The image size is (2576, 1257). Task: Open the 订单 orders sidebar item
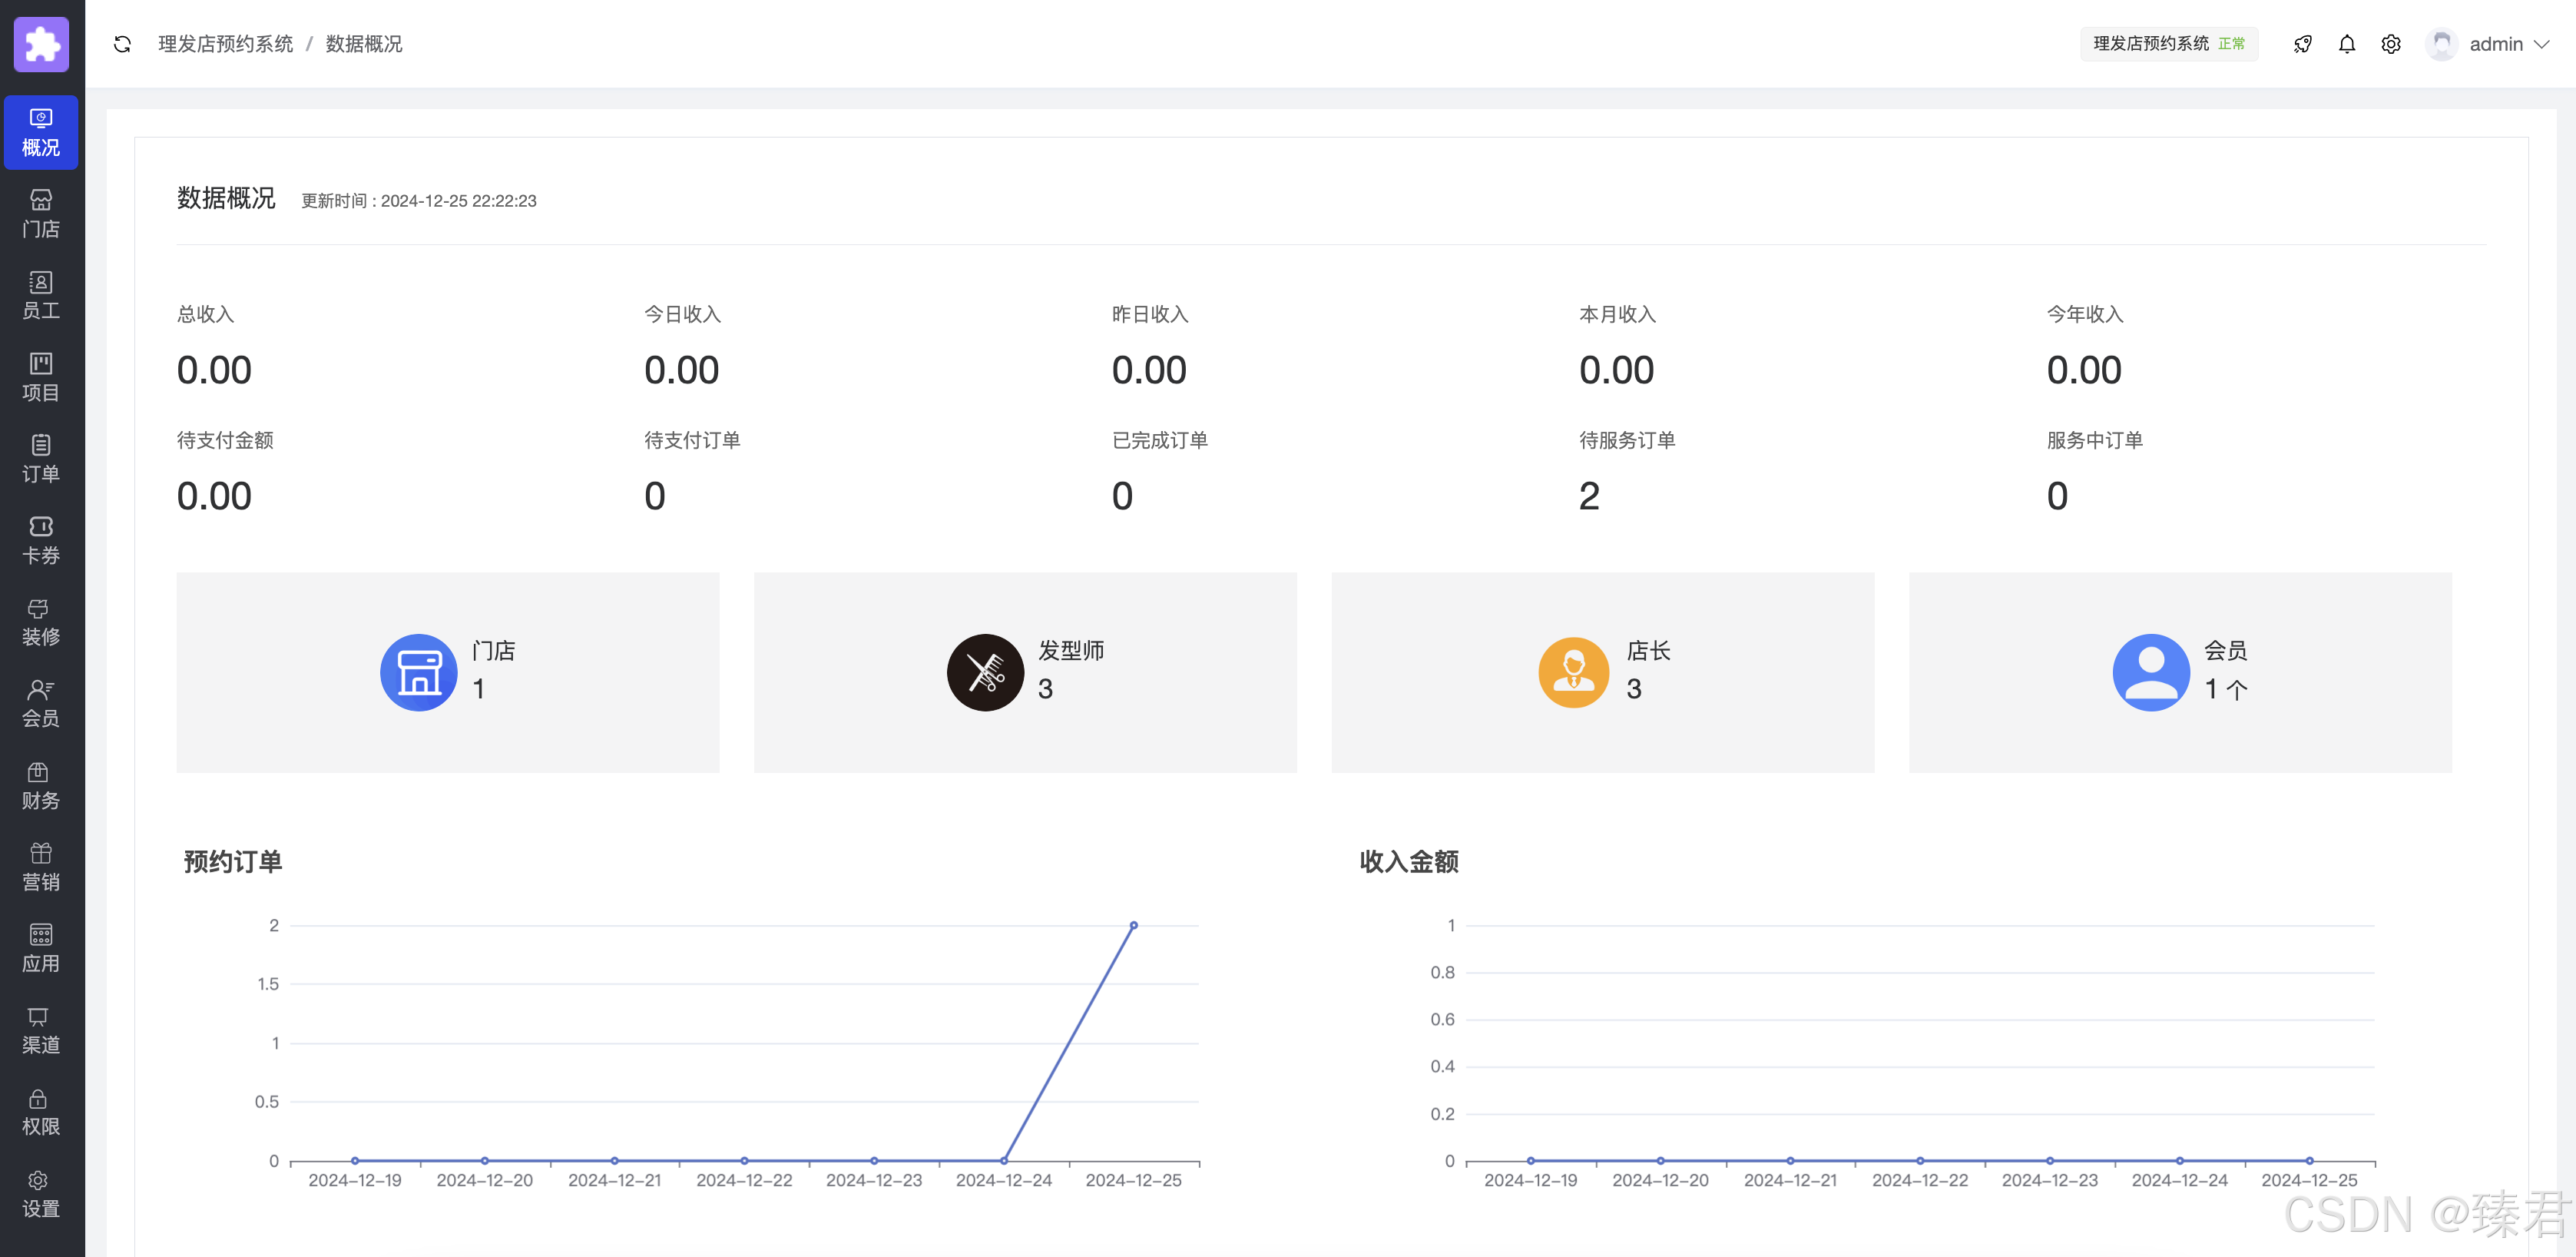[41, 459]
